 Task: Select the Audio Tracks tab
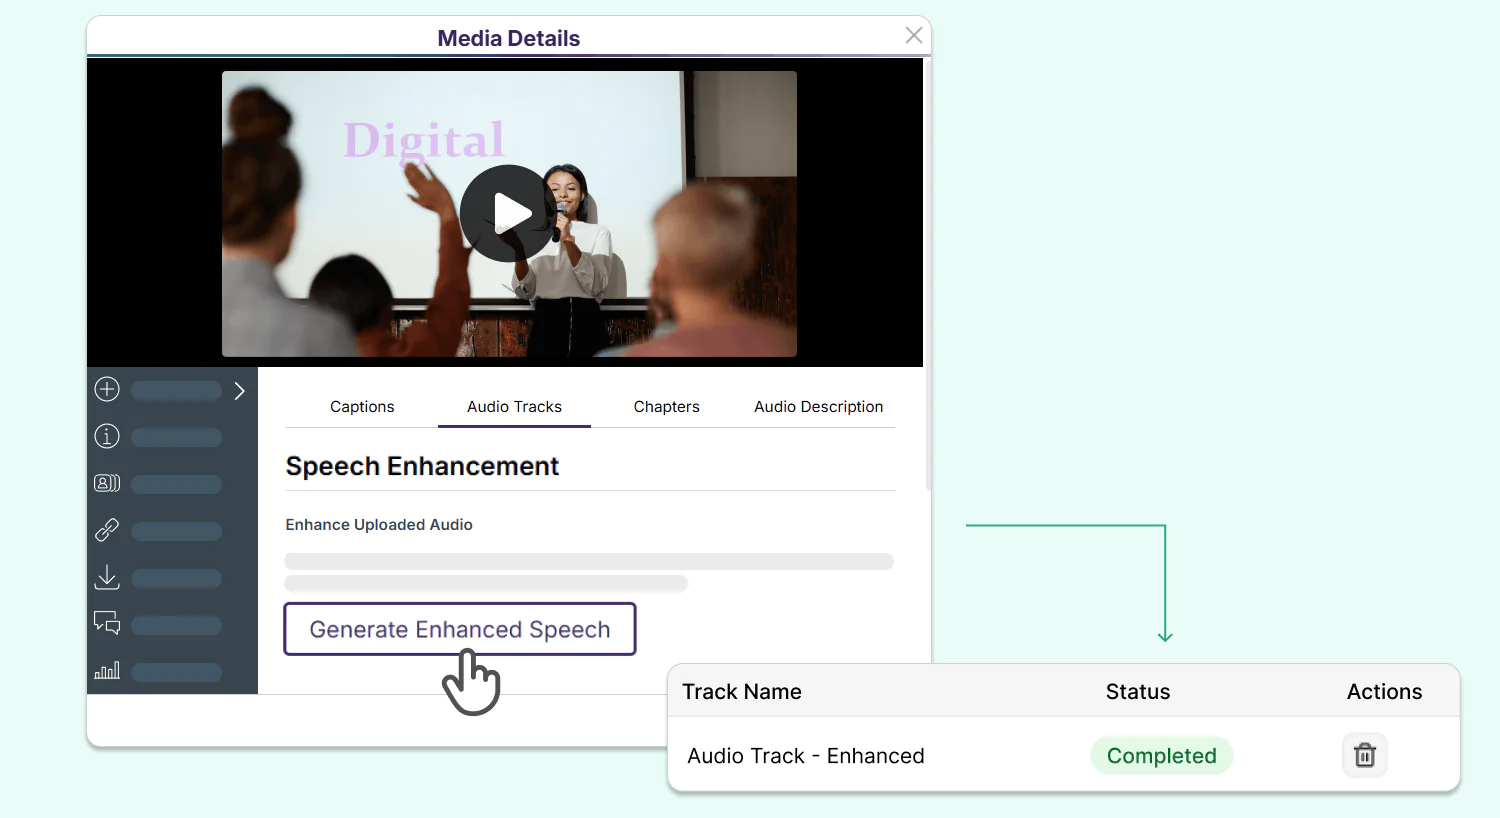514,406
